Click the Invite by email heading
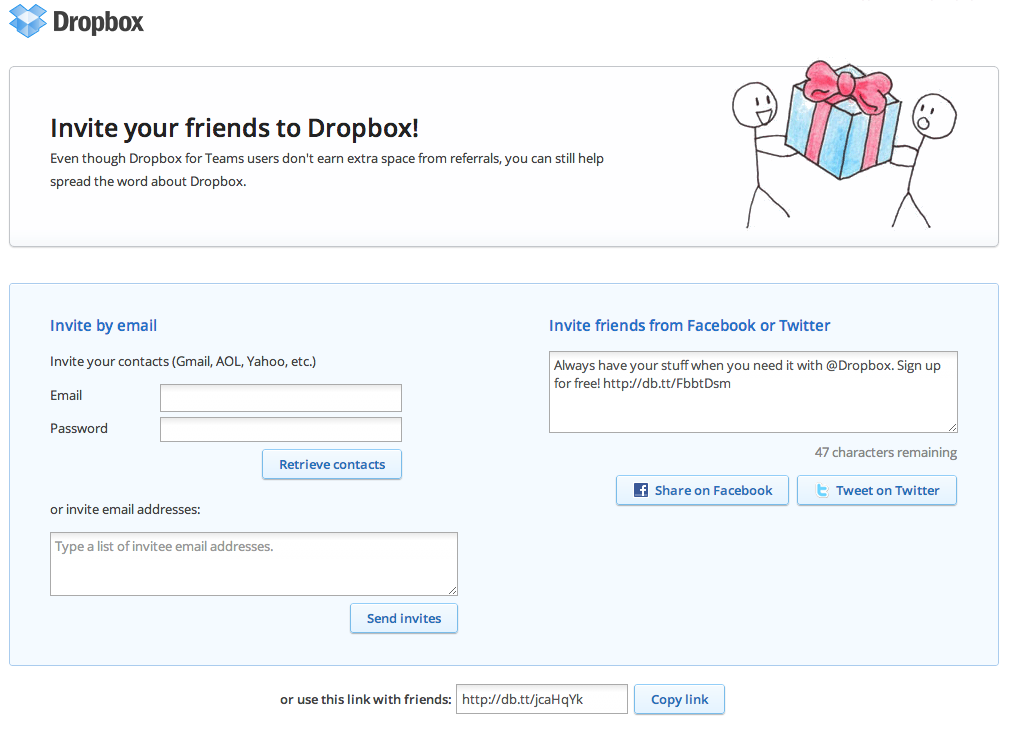The image size is (1014, 730). click(103, 325)
